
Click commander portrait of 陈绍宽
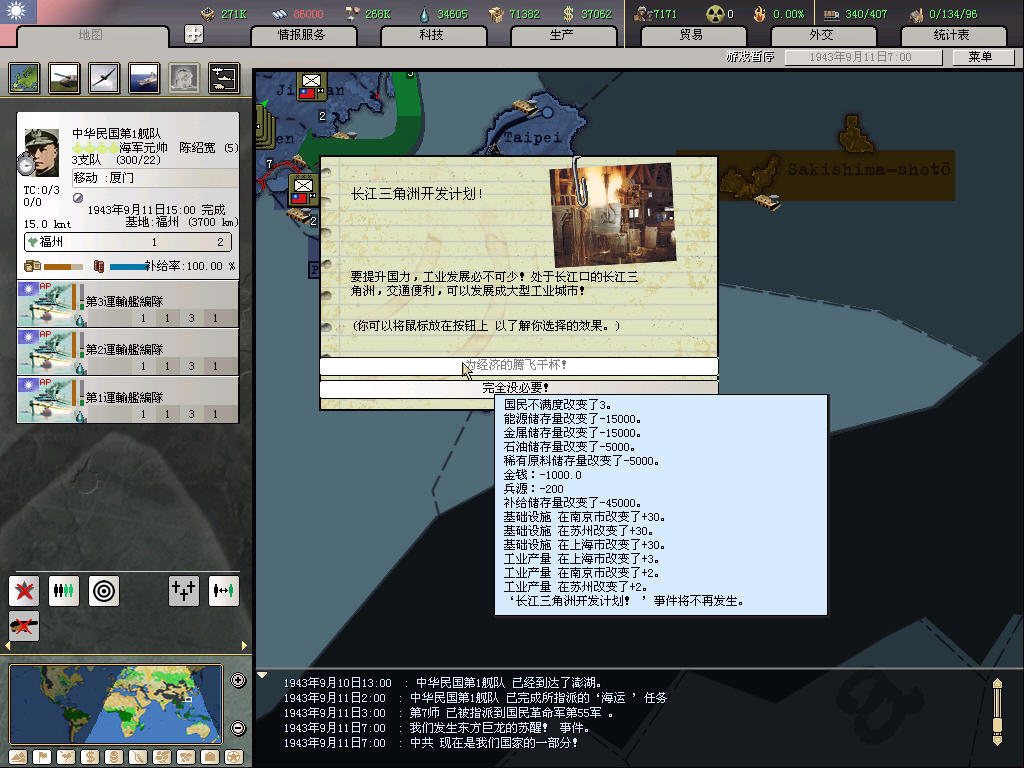click(42, 153)
